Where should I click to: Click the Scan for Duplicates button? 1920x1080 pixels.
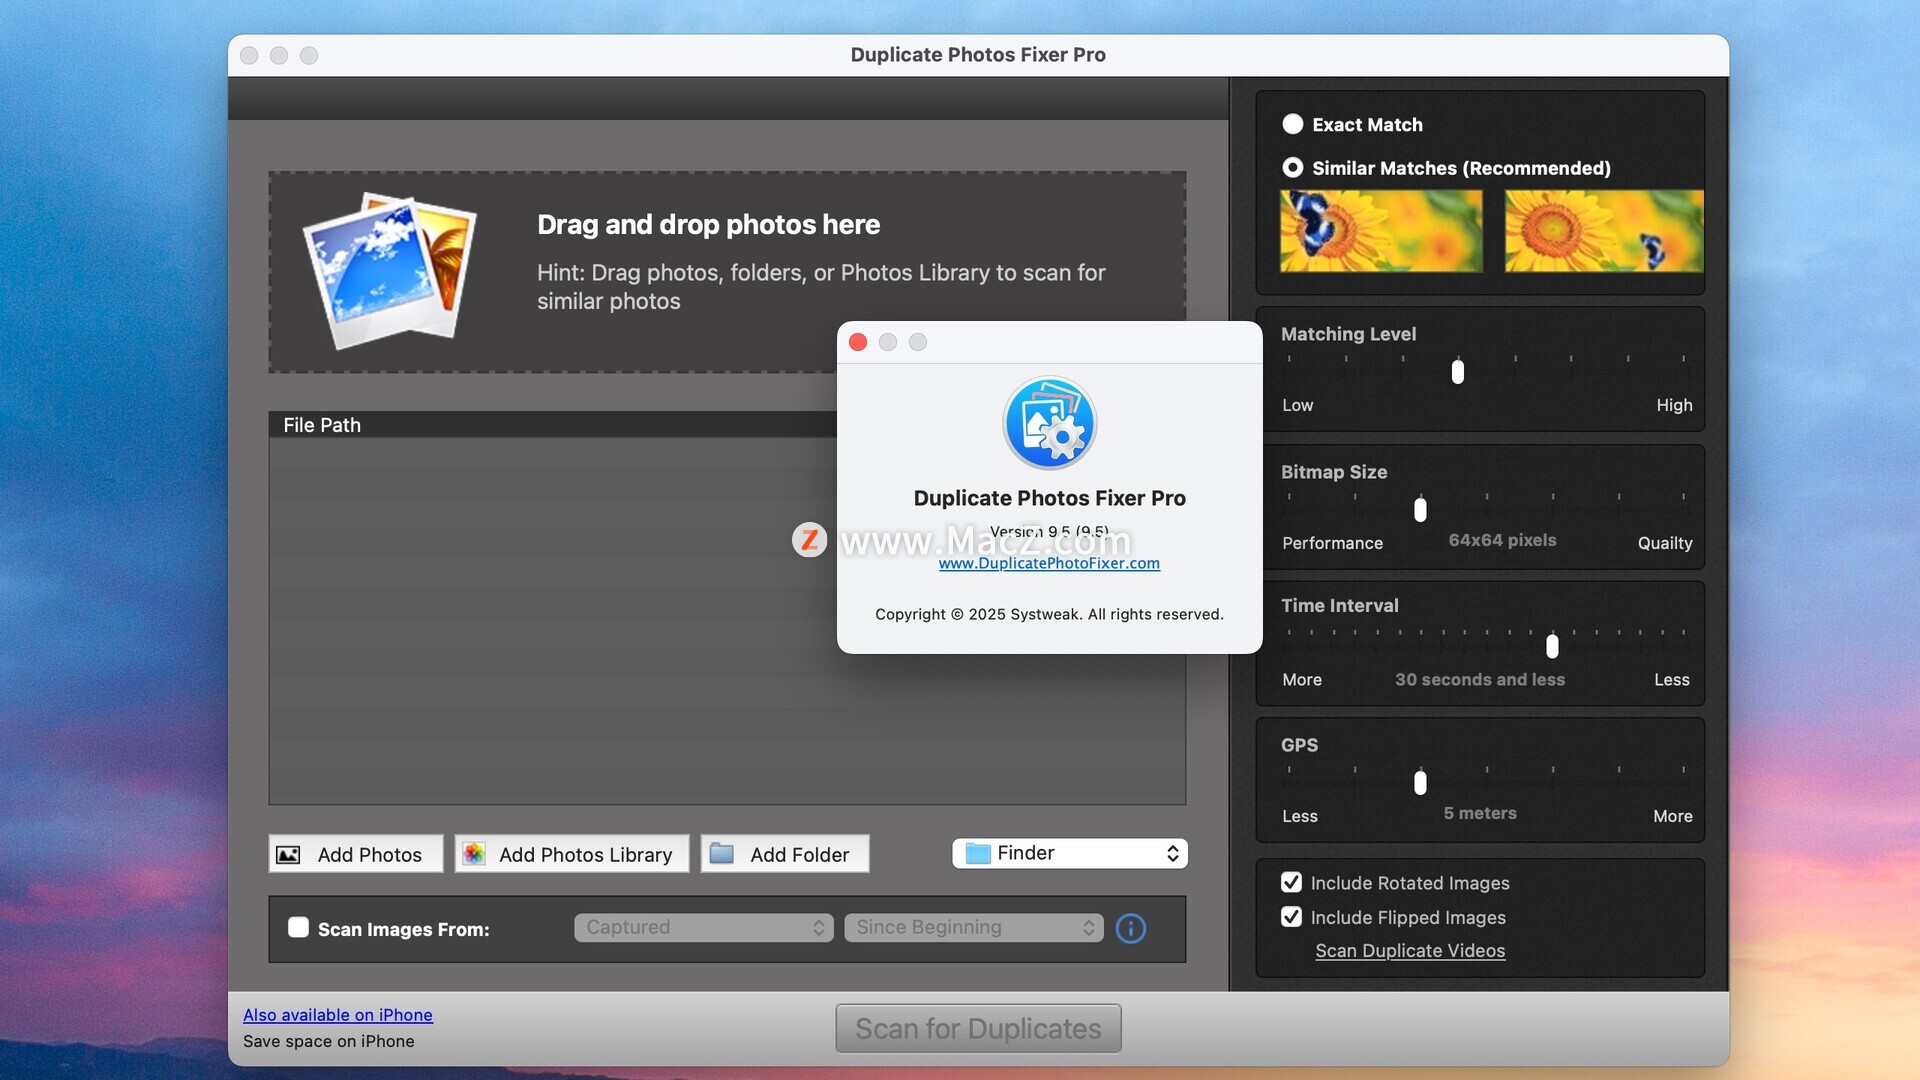pos(978,1028)
